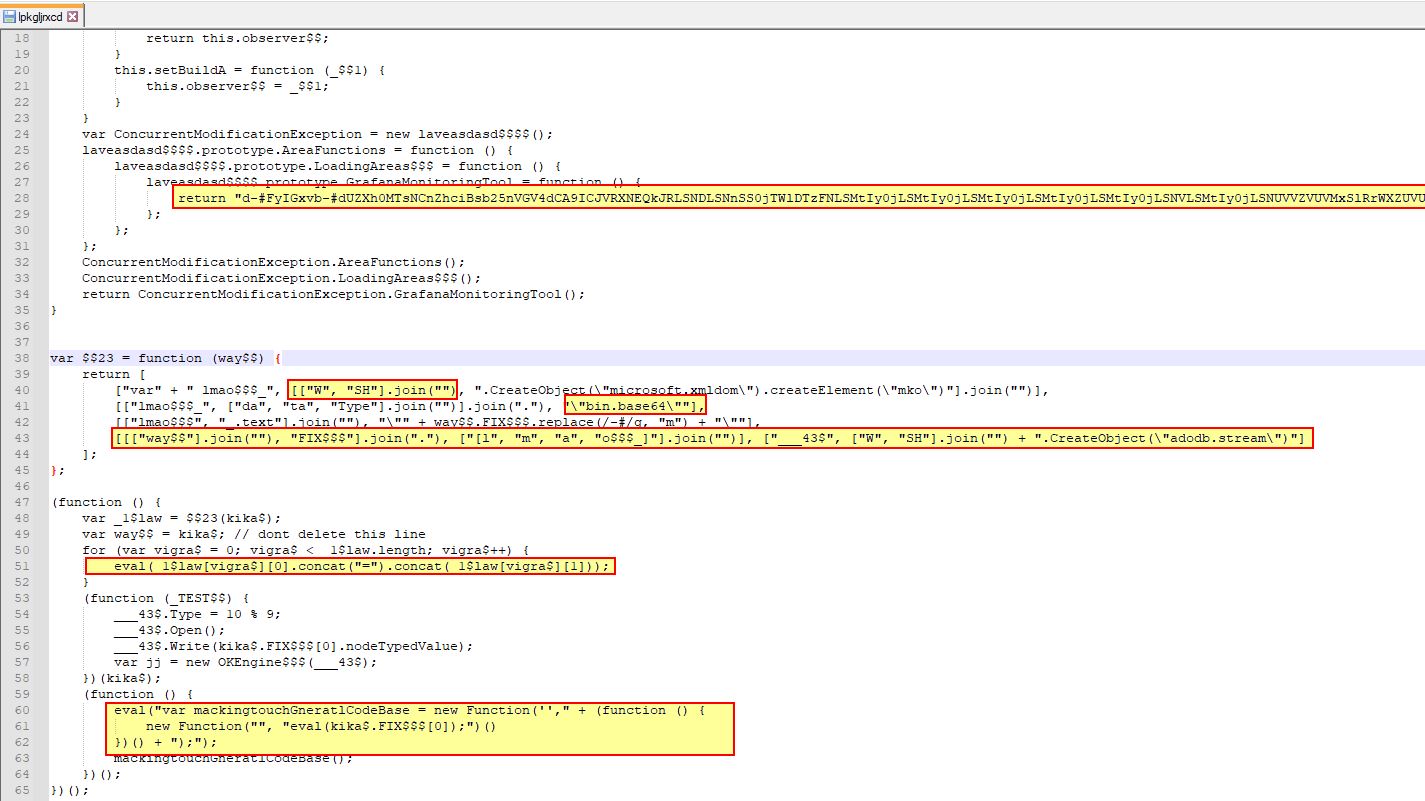Click the '(function (_TEST$$) {' line
1425x801 pixels.
[x=165, y=598]
